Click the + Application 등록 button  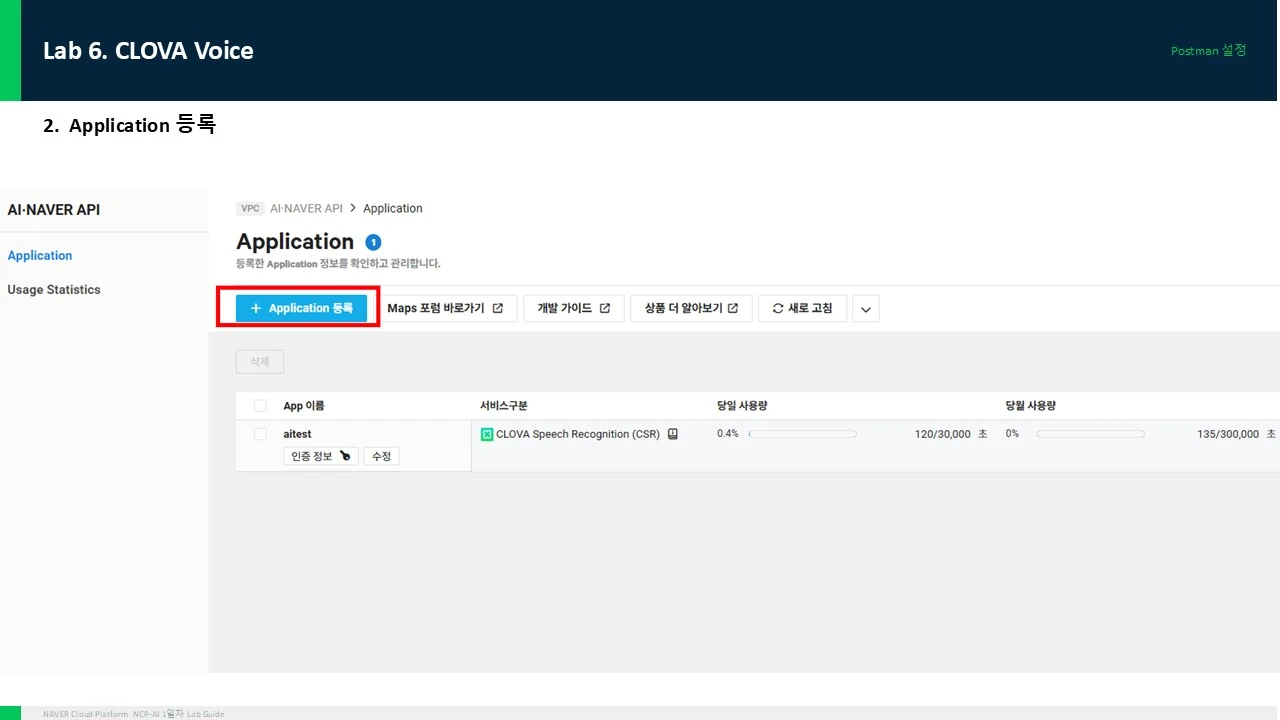click(301, 308)
